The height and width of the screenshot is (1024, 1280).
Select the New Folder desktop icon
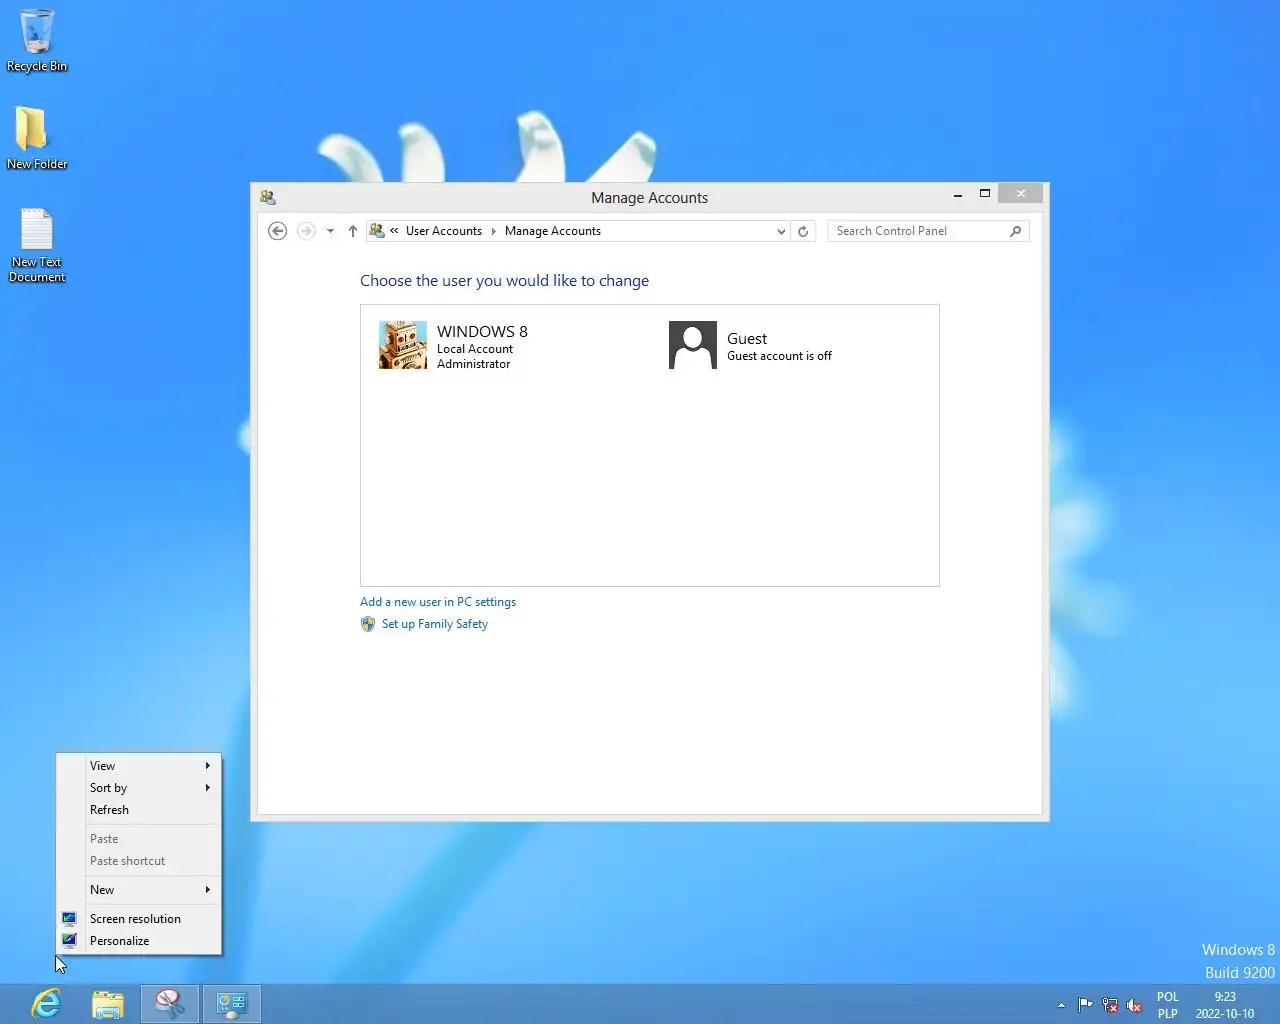pyautogui.click(x=37, y=138)
